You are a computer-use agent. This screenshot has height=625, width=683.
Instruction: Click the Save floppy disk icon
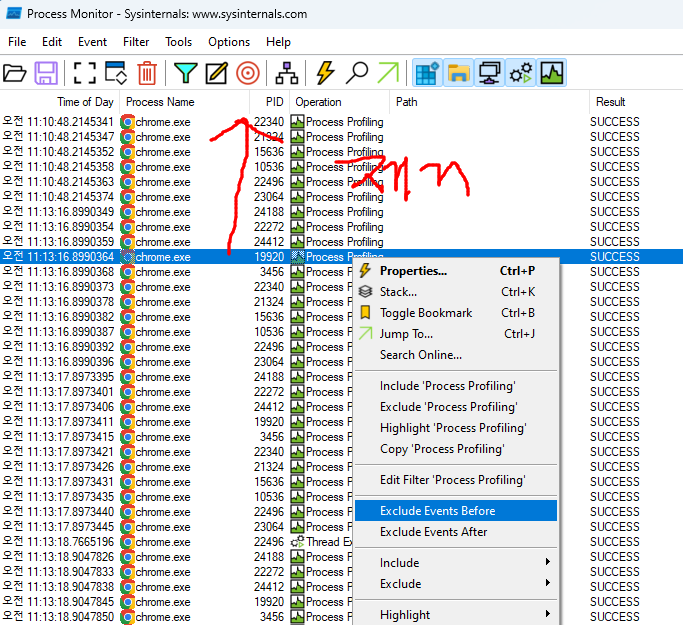tap(46, 73)
